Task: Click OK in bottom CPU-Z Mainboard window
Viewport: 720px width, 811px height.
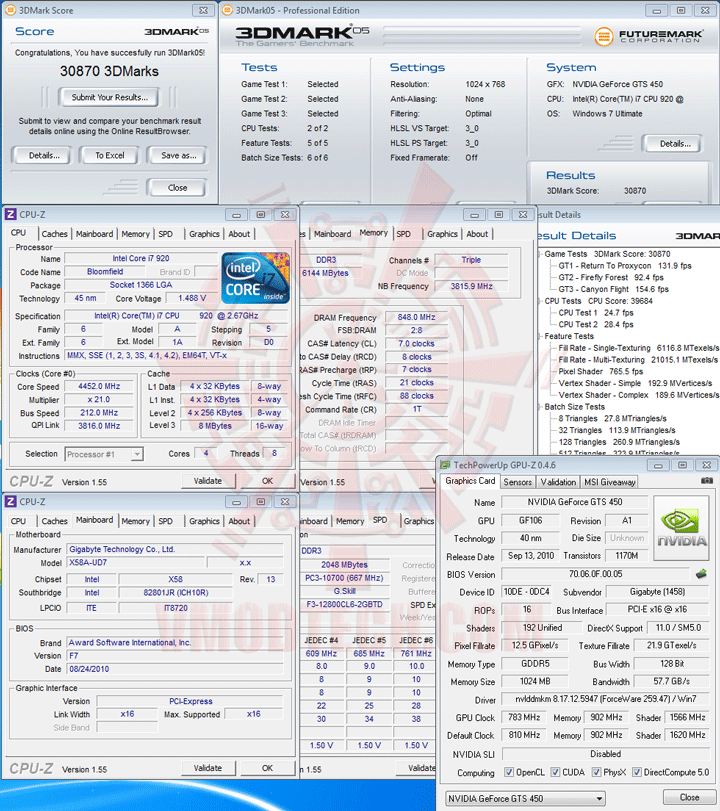Action: 267,768
